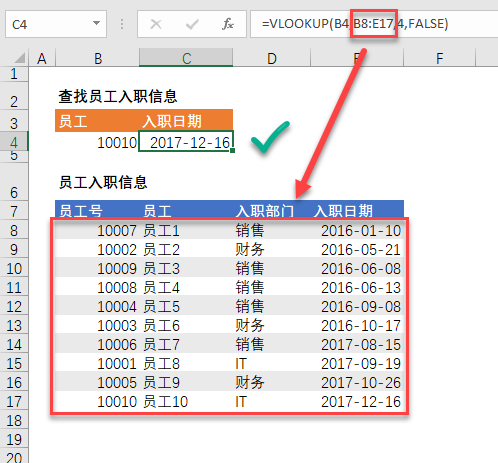The height and width of the screenshot is (463, 498).
Task: Select the date 2016-09-08 cell
Action: (357, 306)
